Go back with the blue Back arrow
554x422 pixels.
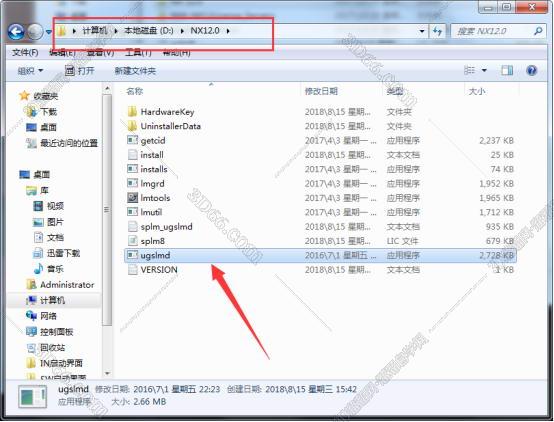[16, 32]
